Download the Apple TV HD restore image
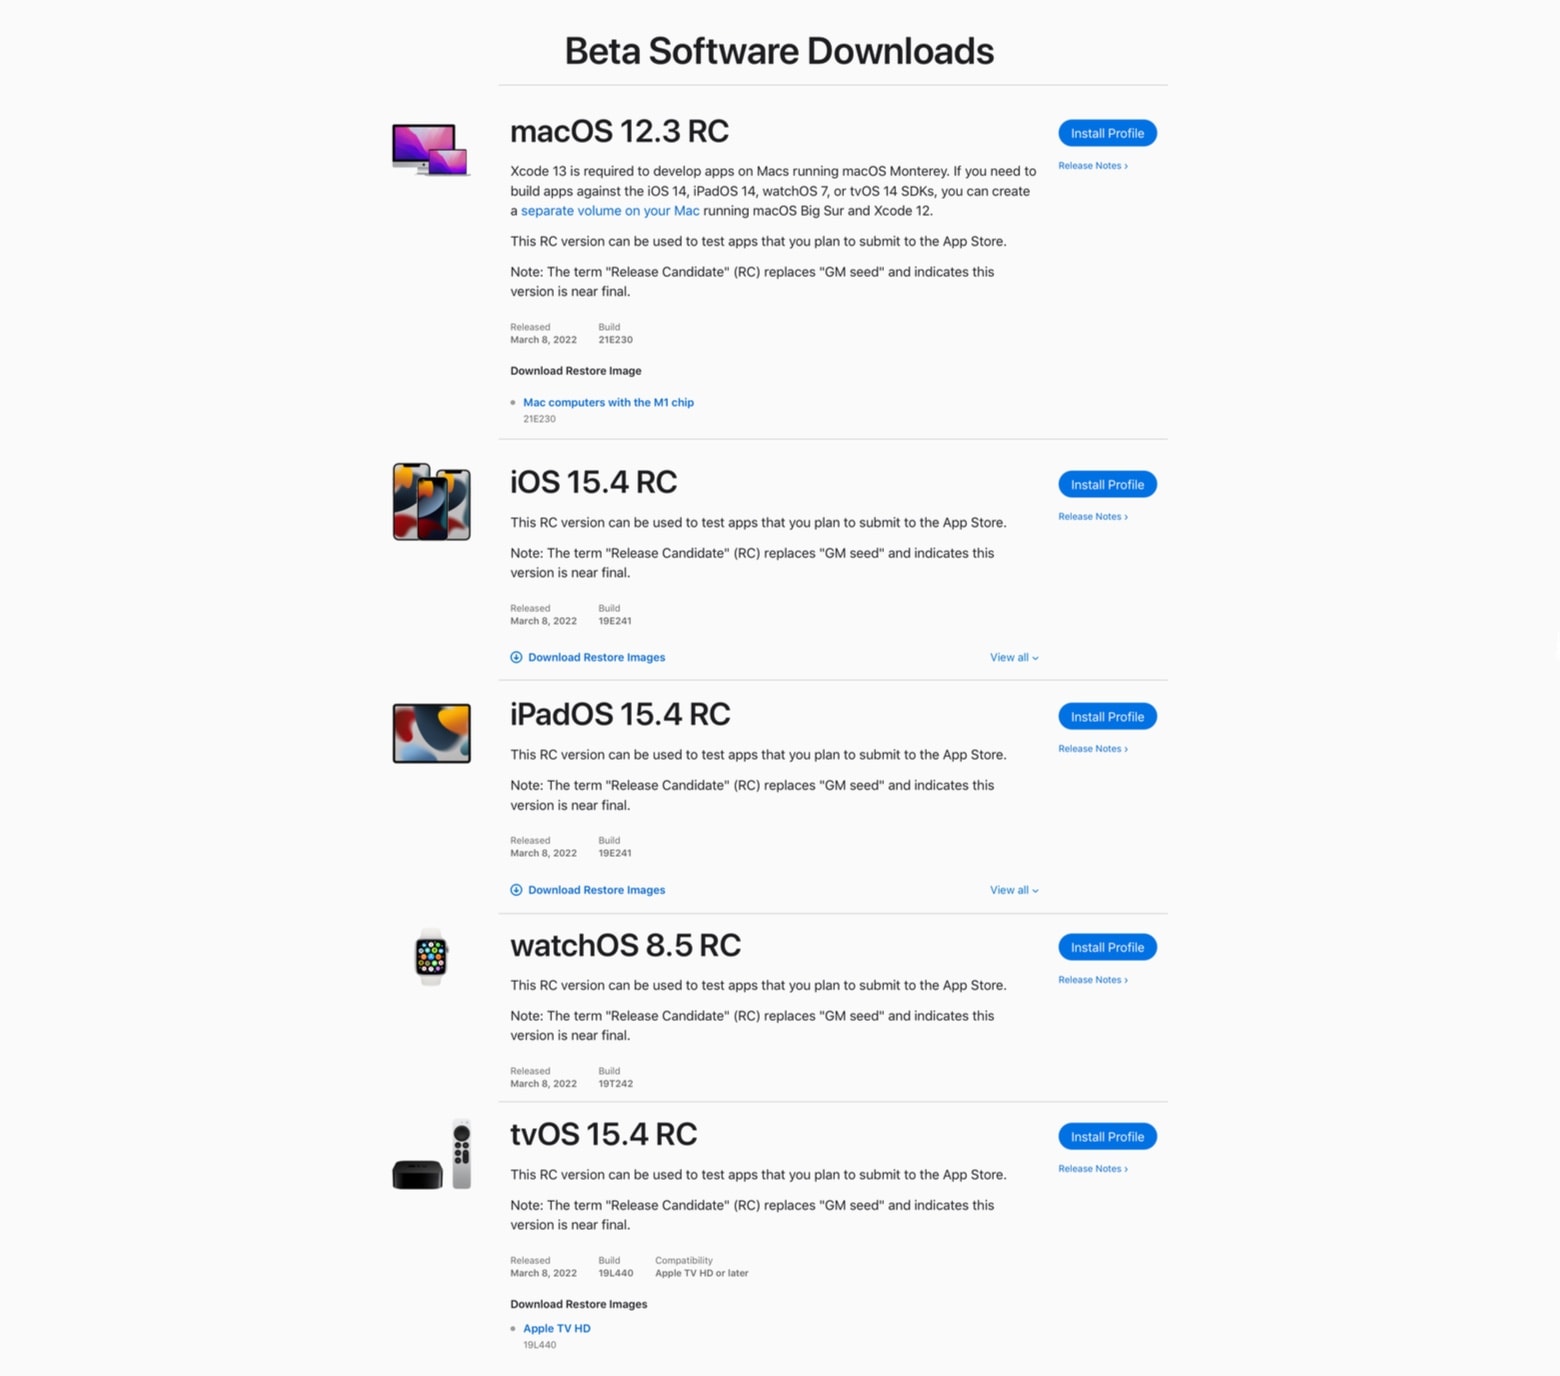Screen dimensions: 1560x1376 (557, 1329)
